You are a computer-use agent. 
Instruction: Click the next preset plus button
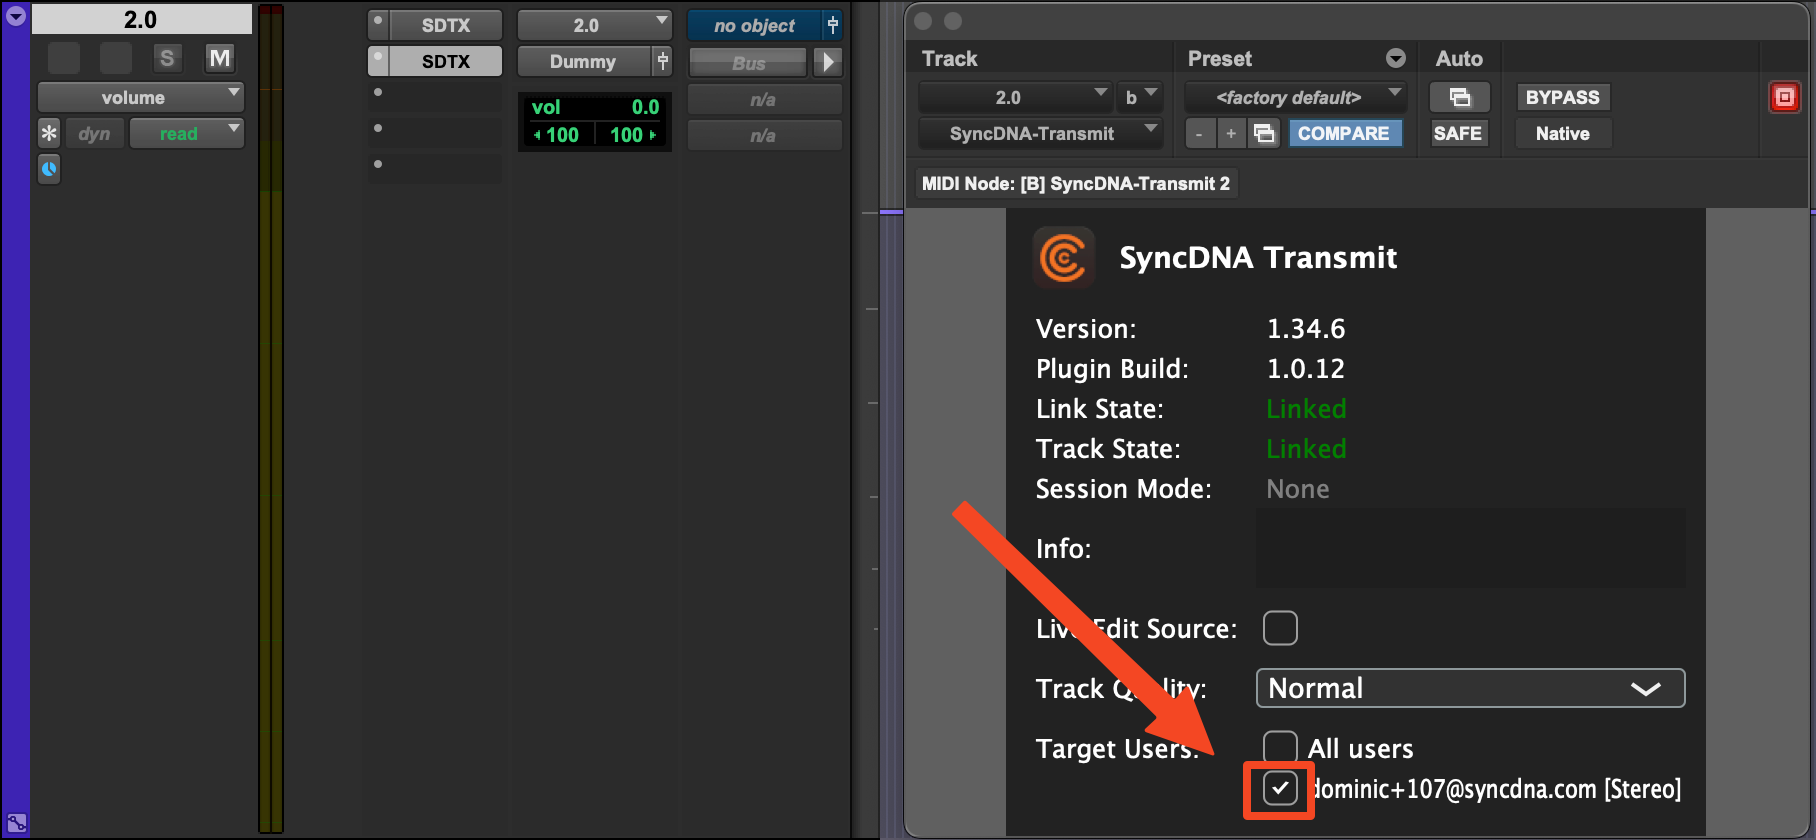tap(1231, 133)
